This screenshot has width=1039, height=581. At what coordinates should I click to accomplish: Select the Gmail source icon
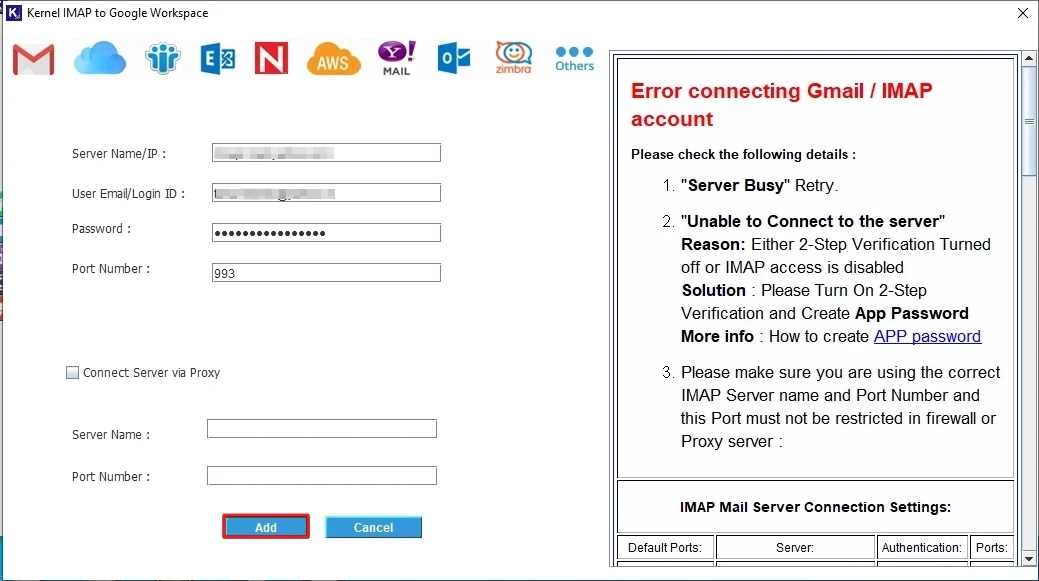pyautogui.click(x=33, y=59)
